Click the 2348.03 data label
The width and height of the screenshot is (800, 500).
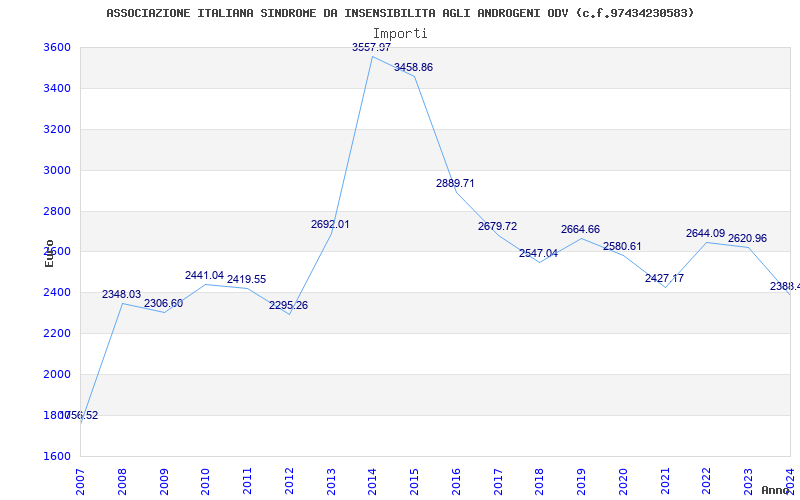pyautogui.click(x=121, y=294)
